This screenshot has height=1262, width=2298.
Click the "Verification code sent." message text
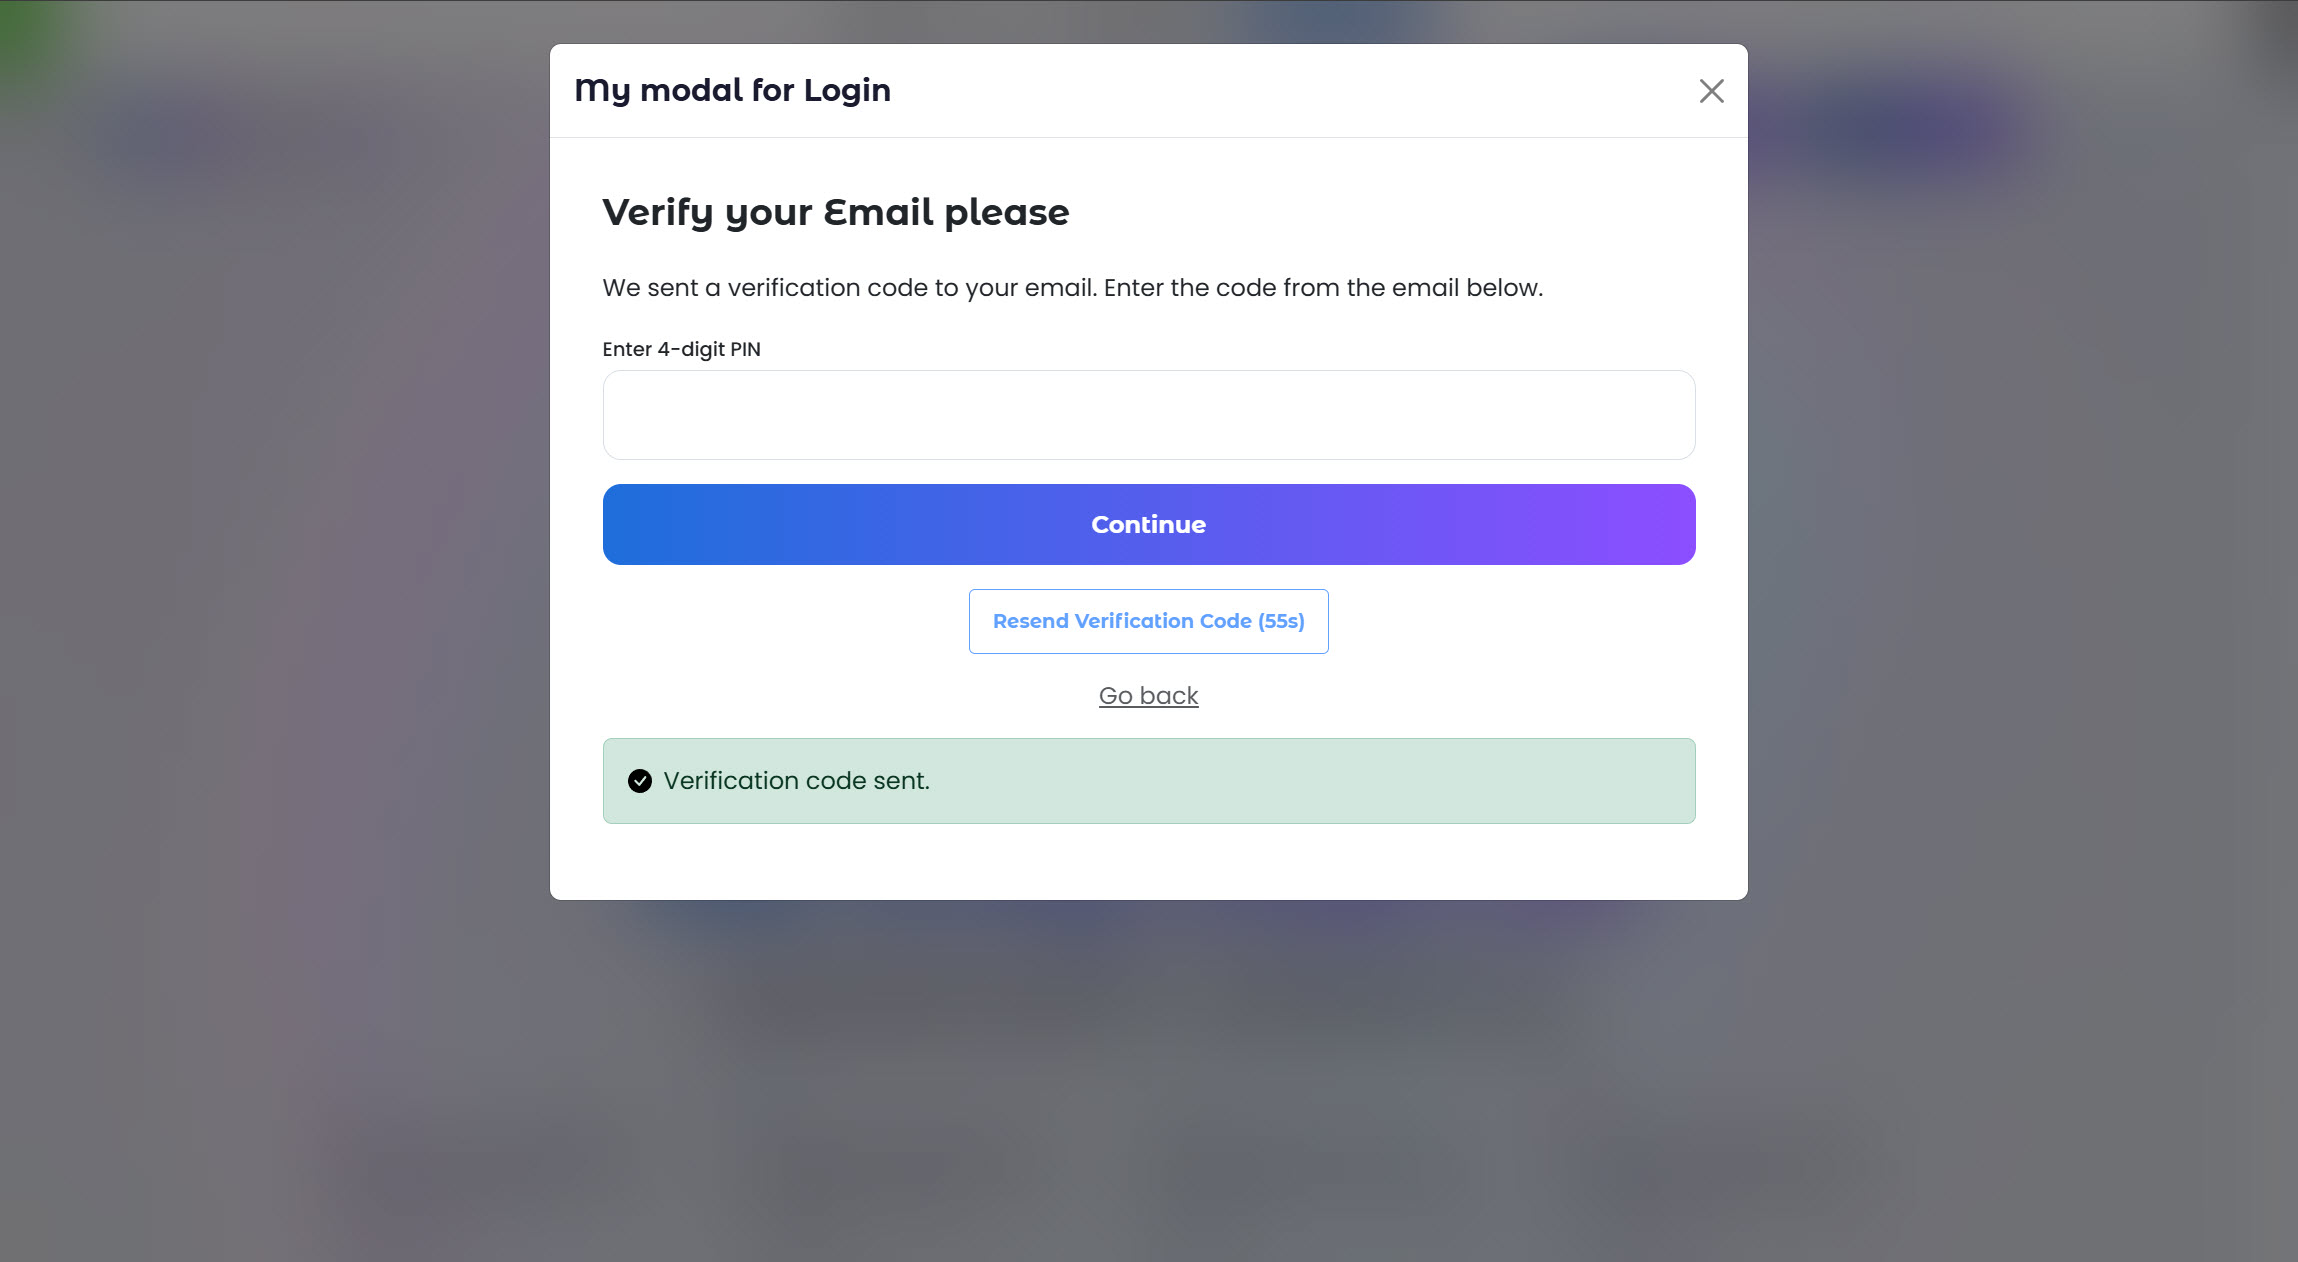(796, 781)
